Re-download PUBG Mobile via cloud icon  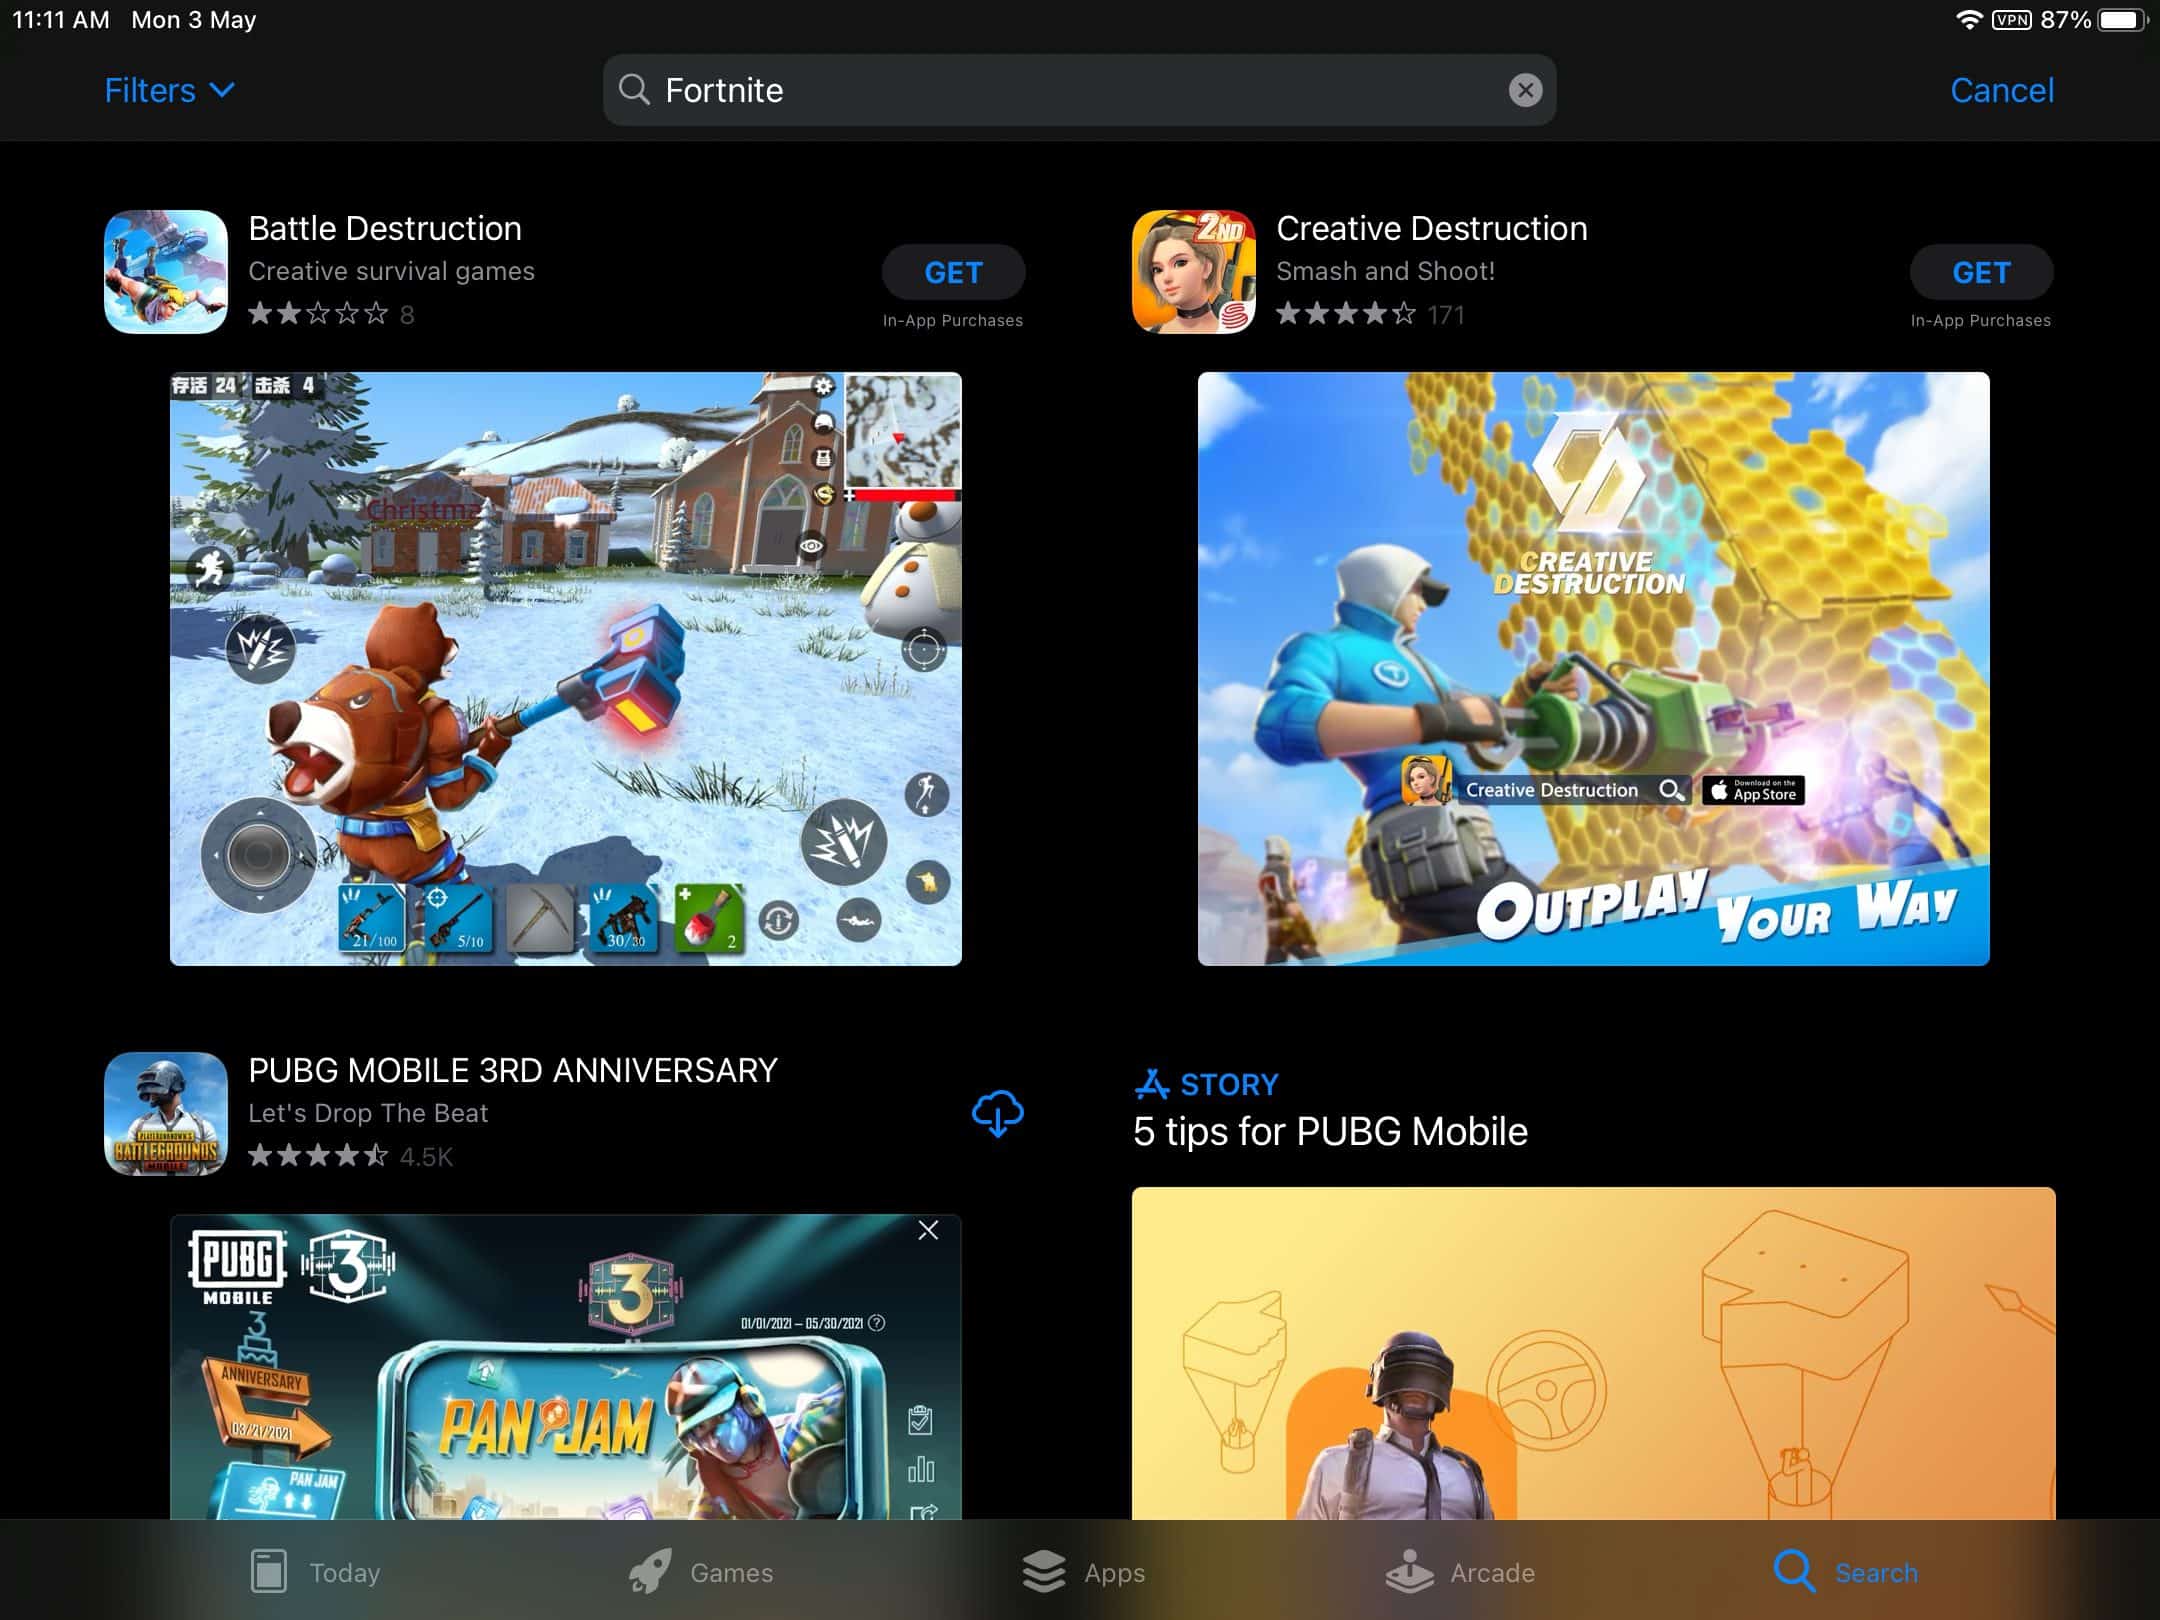[x=997, y=1113]
